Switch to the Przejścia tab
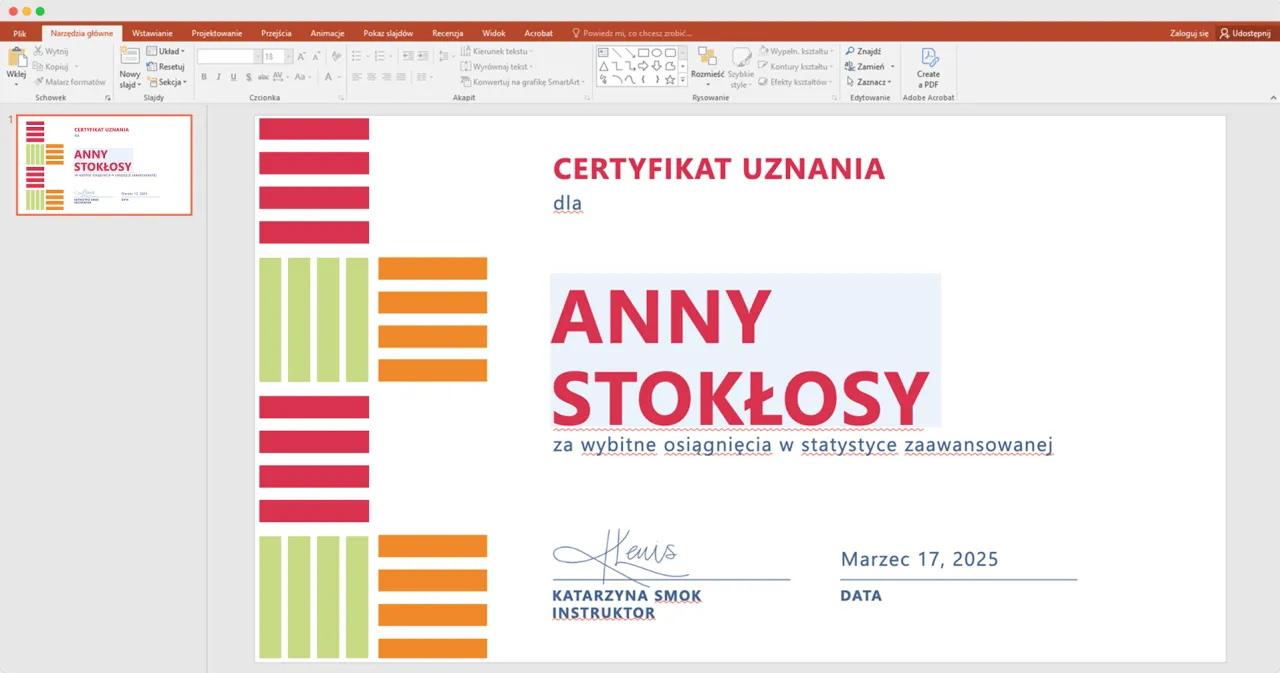 (x=277, y=33)
